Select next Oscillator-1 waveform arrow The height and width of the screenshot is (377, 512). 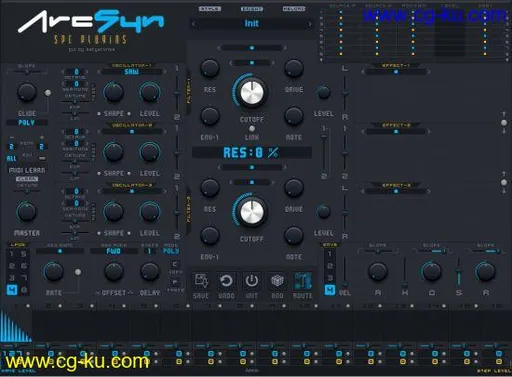pos(165,72)
